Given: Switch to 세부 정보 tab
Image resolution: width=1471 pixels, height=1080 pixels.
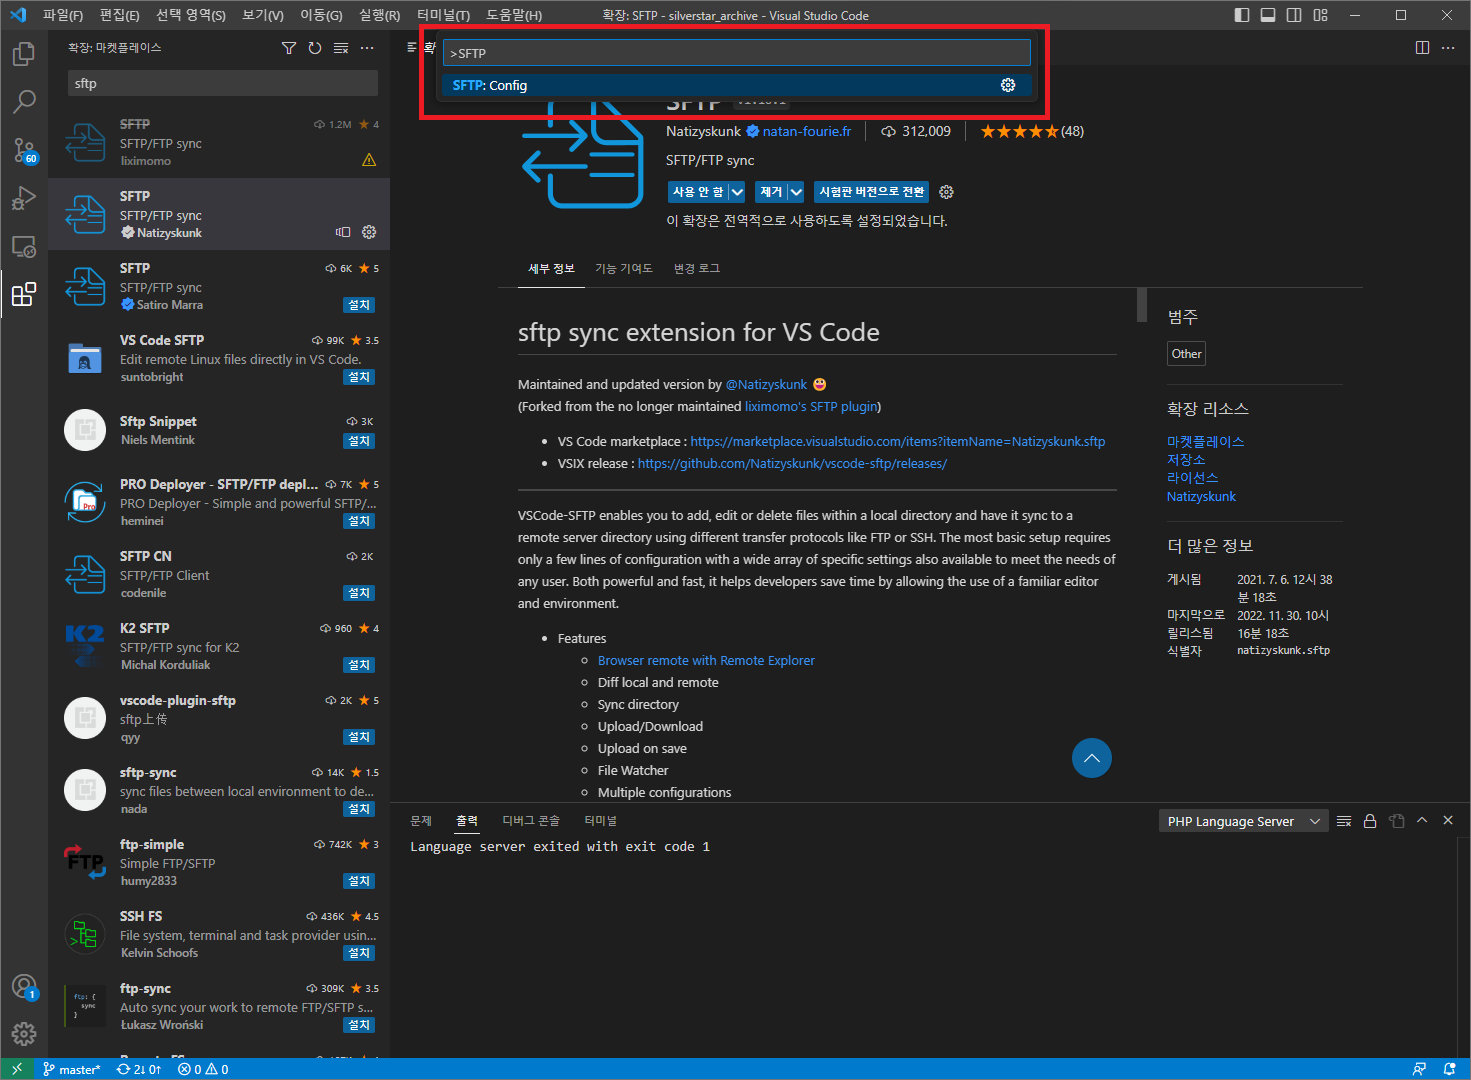Looking at the screenshot, I should [552, 268].
